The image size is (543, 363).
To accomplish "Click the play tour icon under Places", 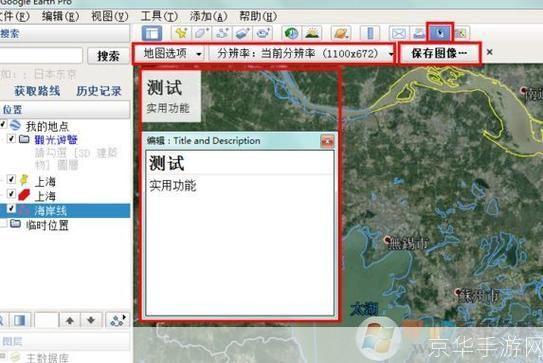I will [117, 320].
